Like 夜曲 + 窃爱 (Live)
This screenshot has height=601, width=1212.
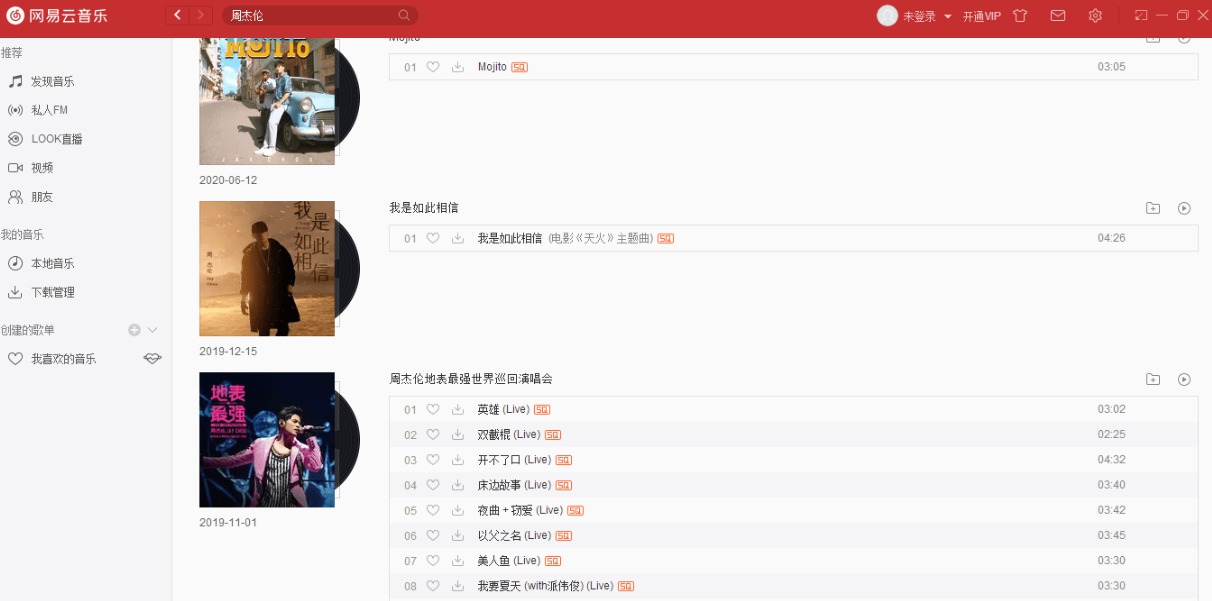coord(433,510)
